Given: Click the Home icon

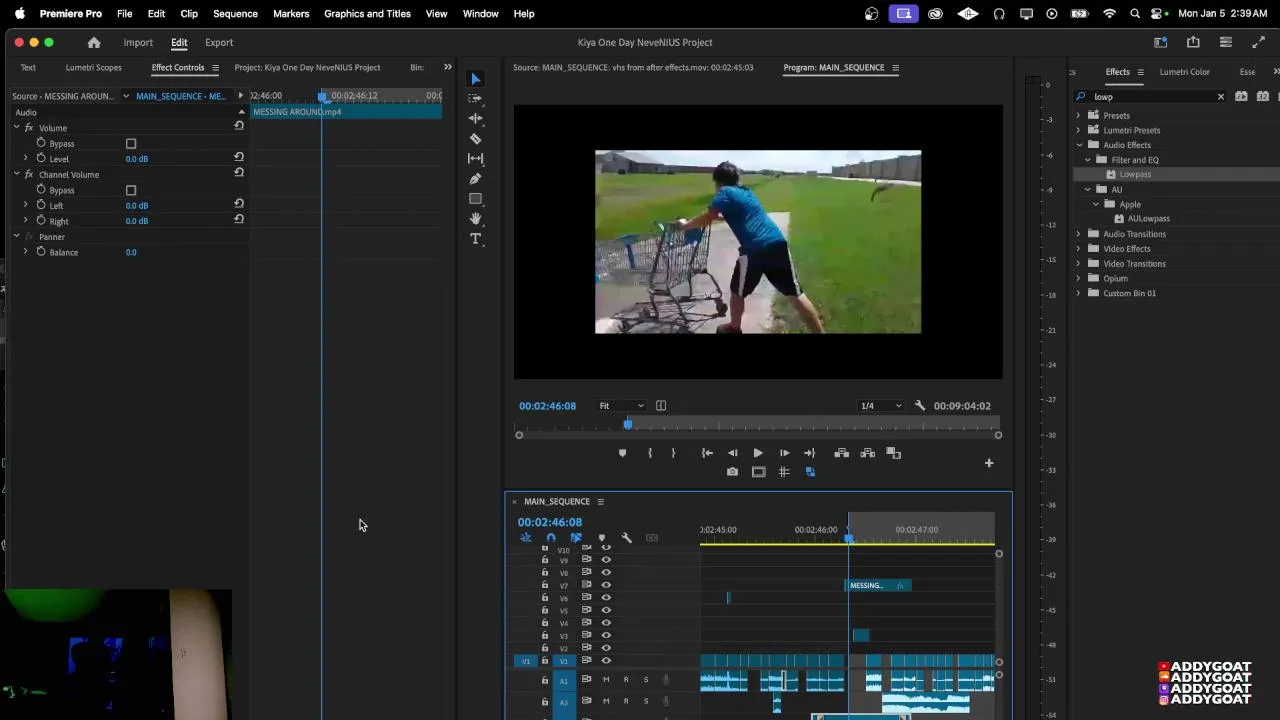Looking at the screenshot, I should [94, 43].
